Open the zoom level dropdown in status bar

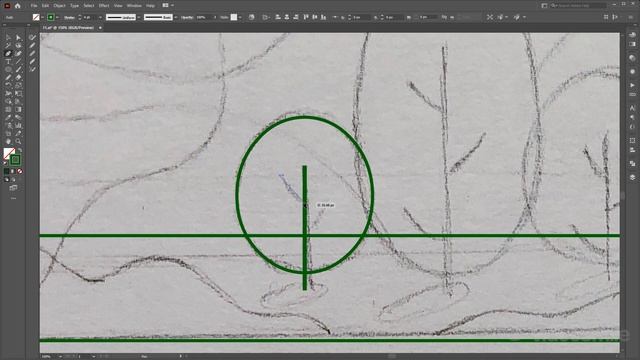click(60, 356)
